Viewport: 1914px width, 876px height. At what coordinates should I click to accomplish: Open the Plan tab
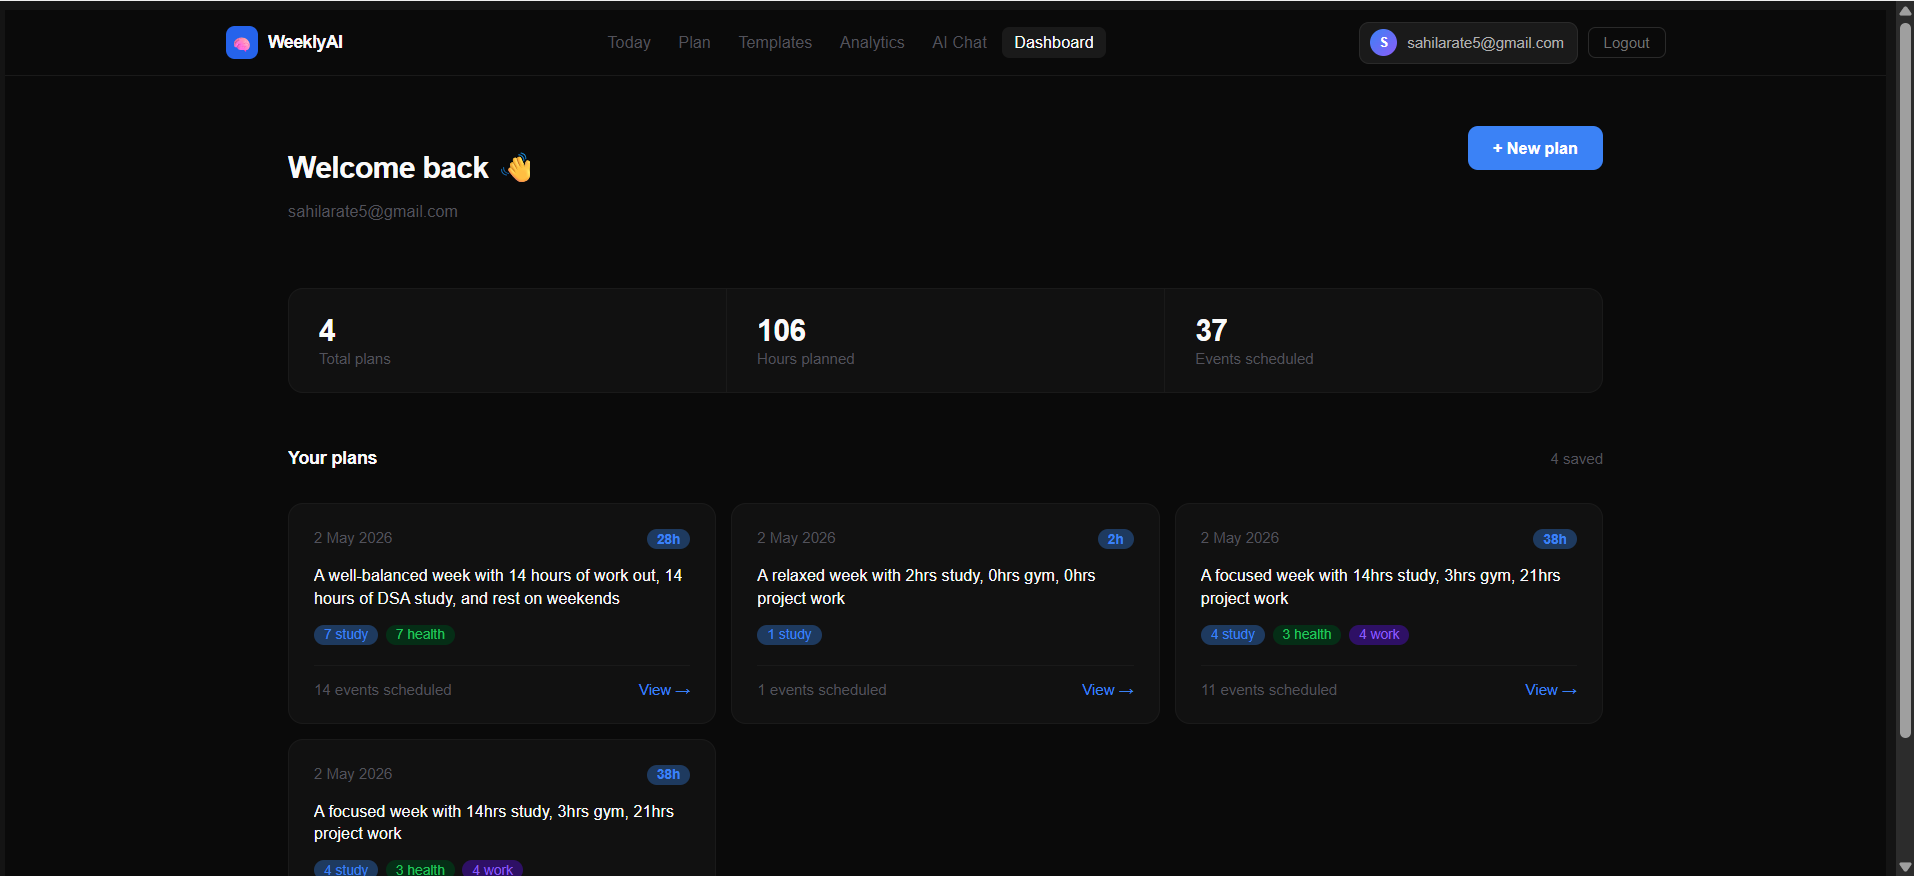click(x=694, y=42)
